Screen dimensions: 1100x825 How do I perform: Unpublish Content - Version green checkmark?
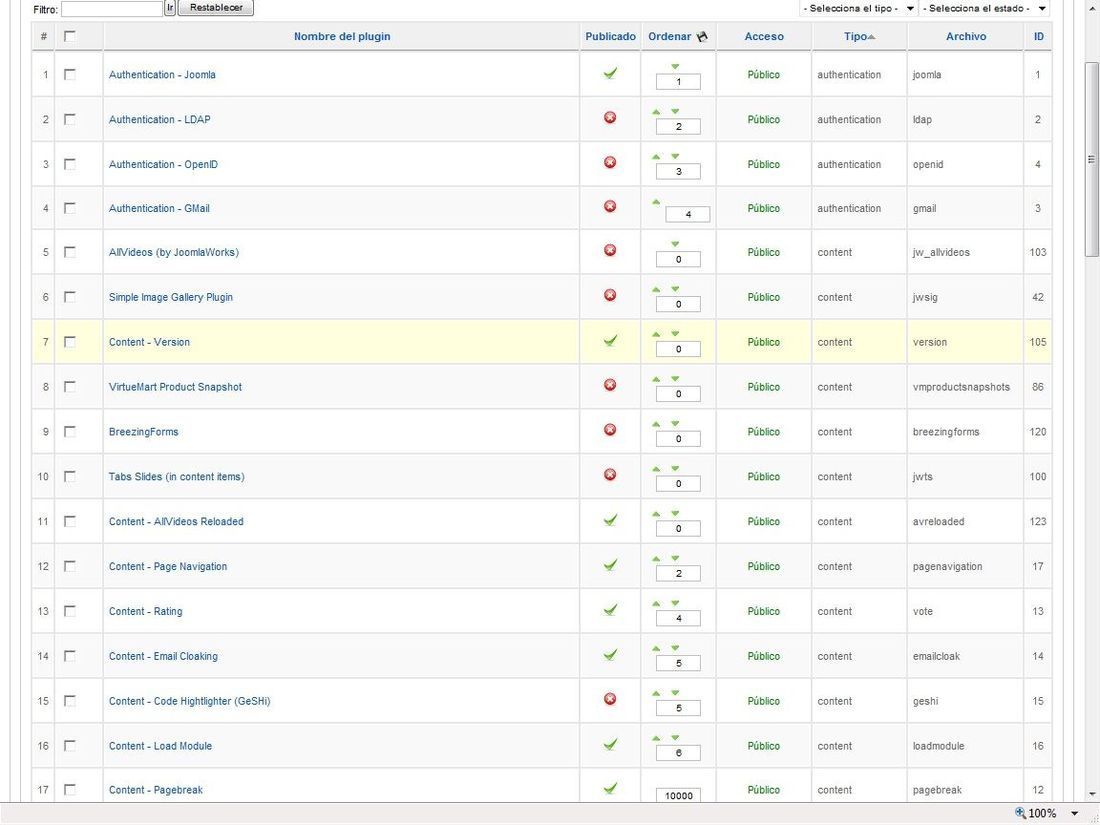(x=610, y=341)
